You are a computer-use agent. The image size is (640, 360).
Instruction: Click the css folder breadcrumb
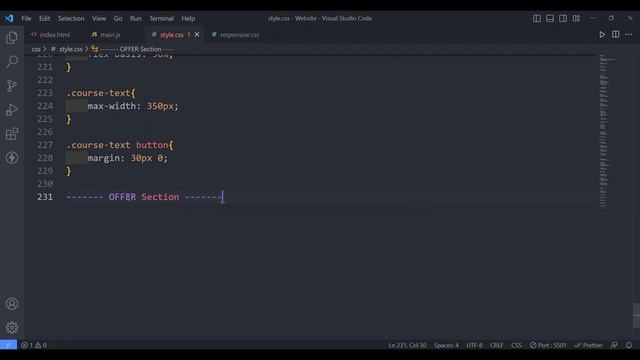(36, 49)
